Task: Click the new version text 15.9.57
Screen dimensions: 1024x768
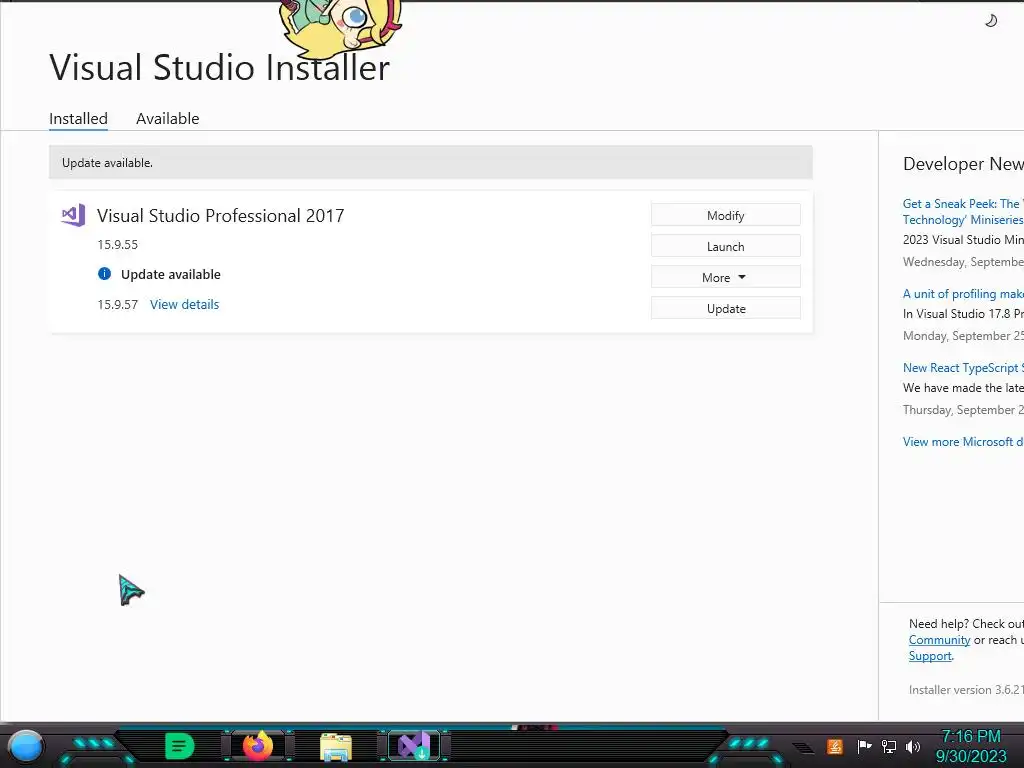Action: 118,304
